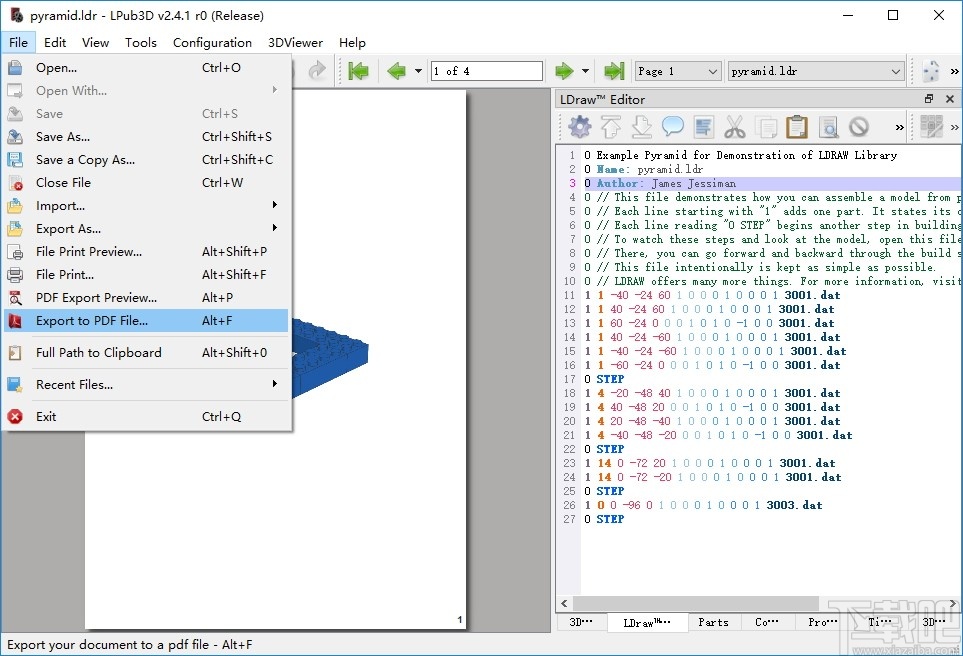
Task: Expand the Open With submenu
Action: tap(146, 90)
